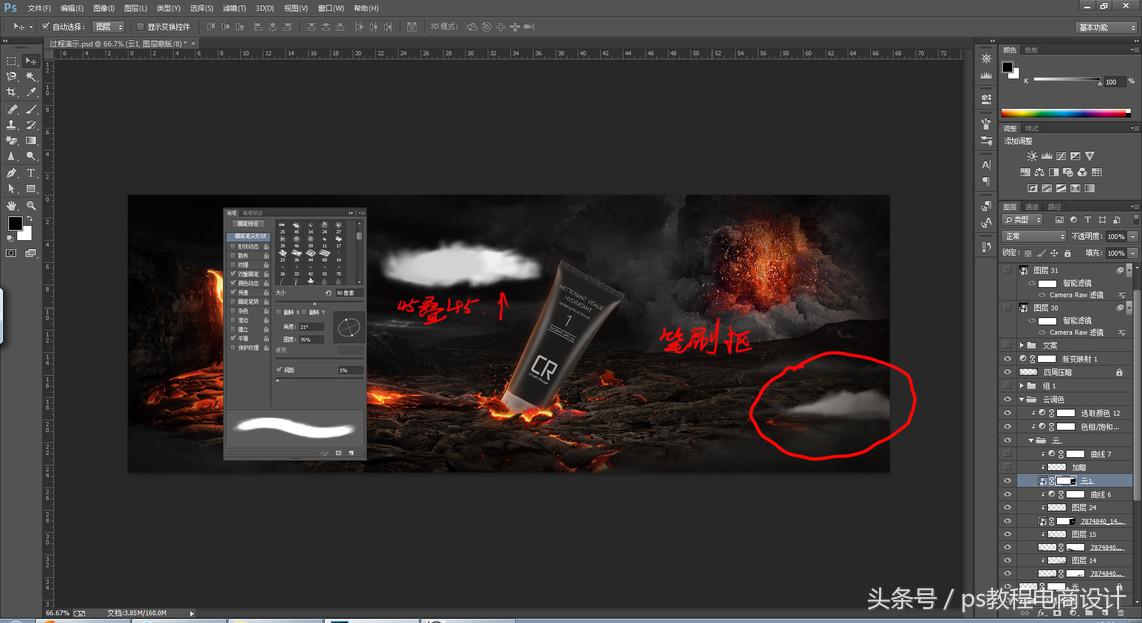Image resolution: width=1142 pixels, height=623 pixels.
Task: Add a Color Balance adjustment
Action: pyautogui.click(x=1039, y=172)
